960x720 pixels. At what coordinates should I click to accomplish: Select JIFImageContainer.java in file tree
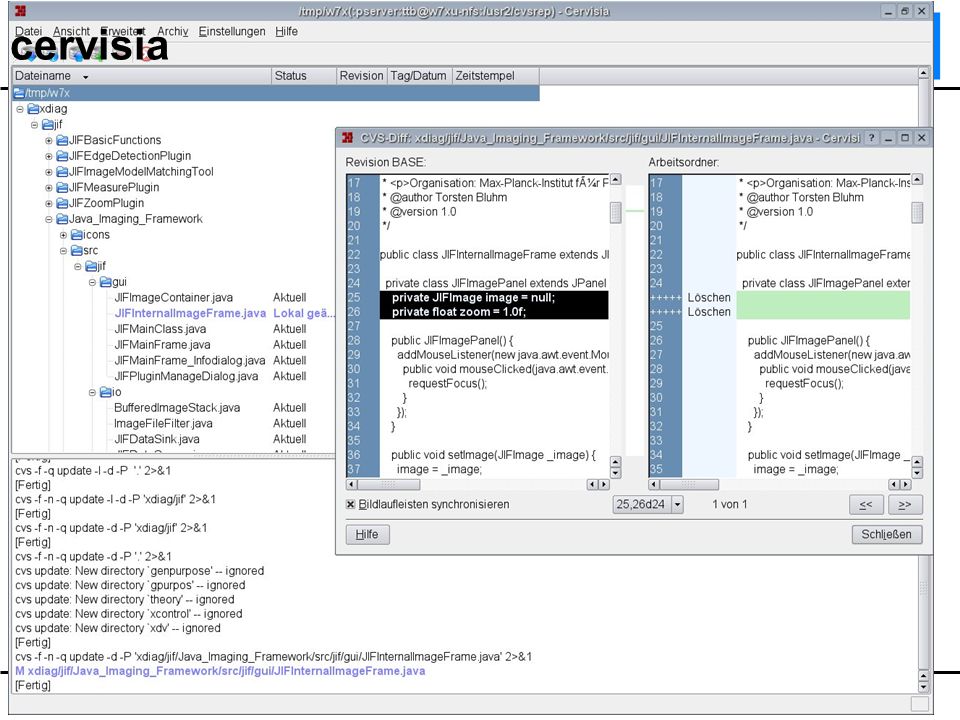174,298
